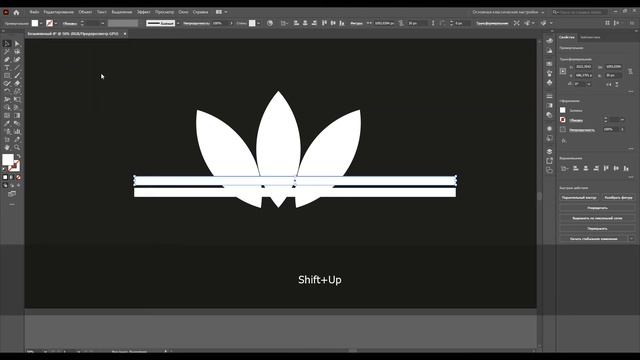640x360 pixels.
Task: Select the Magic Wand tool
Action: 7,52
